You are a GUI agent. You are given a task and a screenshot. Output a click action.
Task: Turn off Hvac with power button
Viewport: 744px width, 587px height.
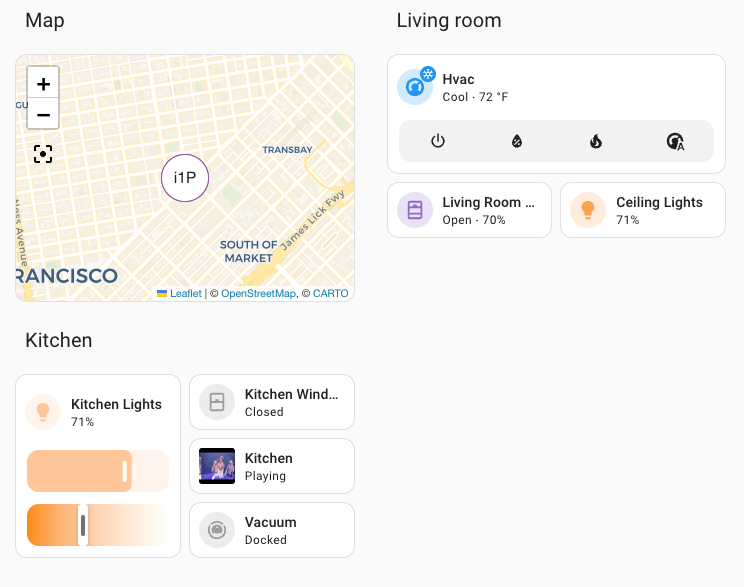tap(438, 141)
